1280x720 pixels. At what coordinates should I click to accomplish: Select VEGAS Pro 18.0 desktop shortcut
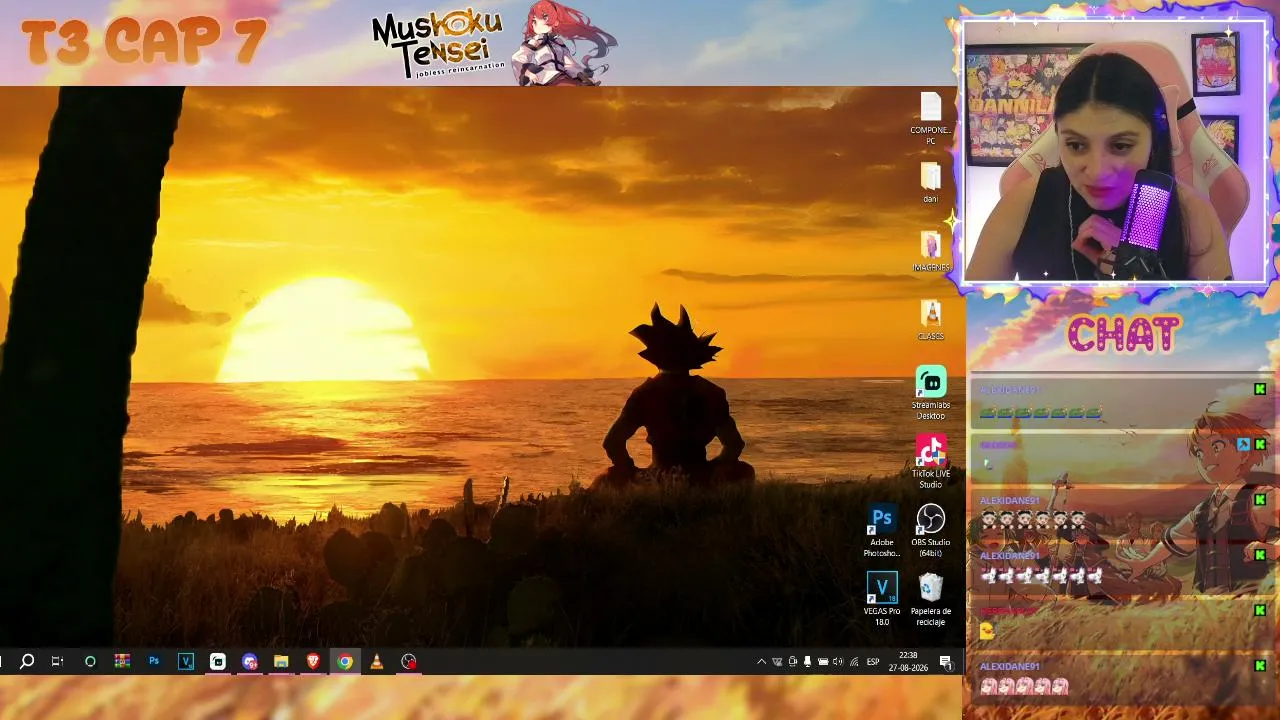click(881, 600)
